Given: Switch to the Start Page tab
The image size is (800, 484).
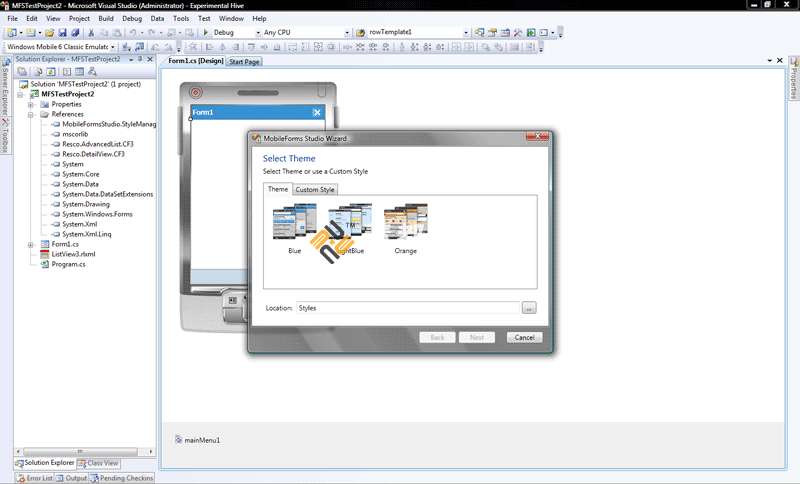Looking at the screenshot, I should [x=244, y=62].
